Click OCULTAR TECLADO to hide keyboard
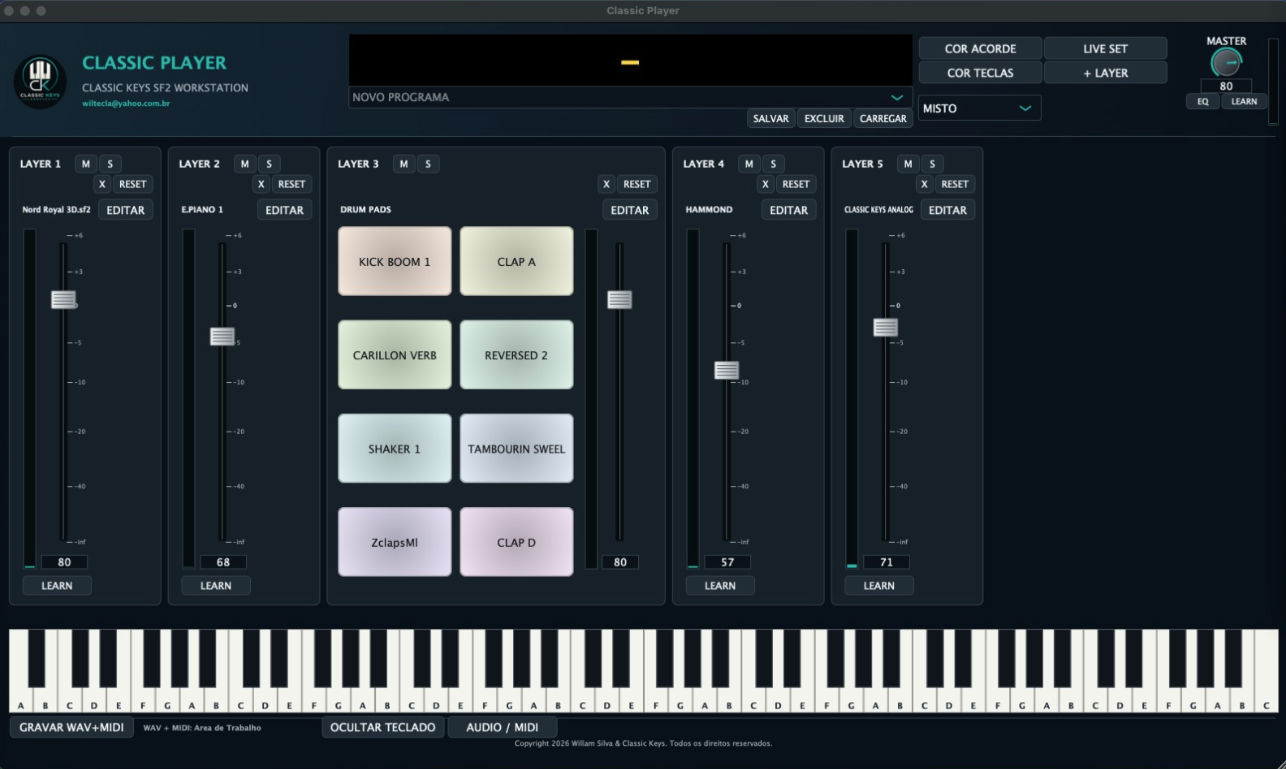This screenshot has width=1286, height=769. [x=383, y=727]
